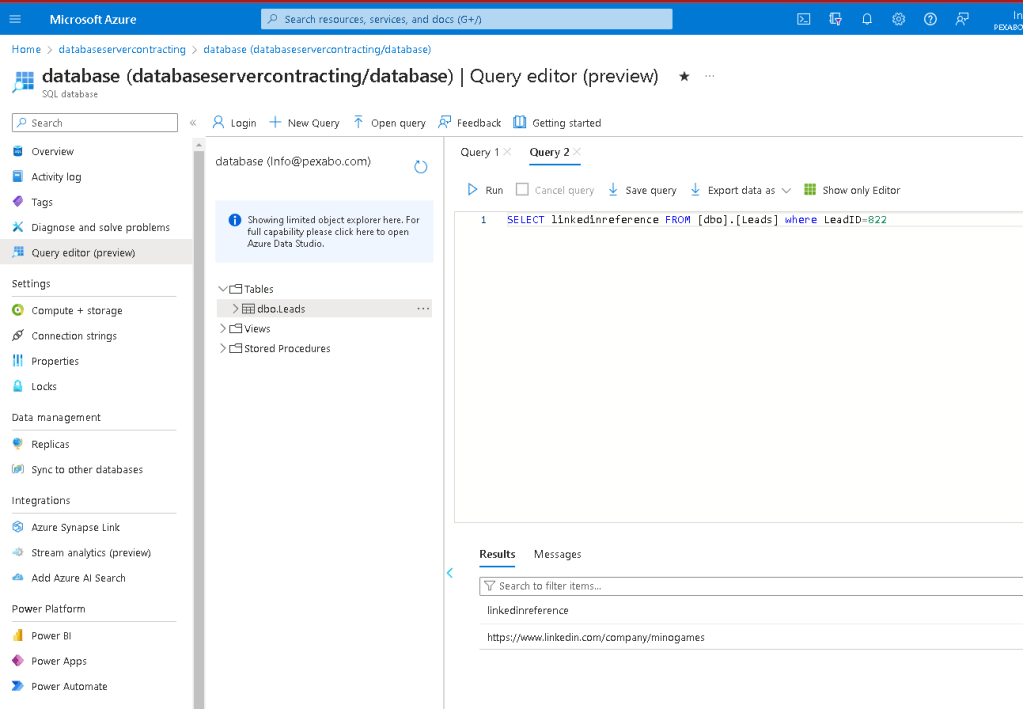Screen dimensions: 1023x709
Task: Collapse the left menu with double chevron
Action: tap(192, 123)
